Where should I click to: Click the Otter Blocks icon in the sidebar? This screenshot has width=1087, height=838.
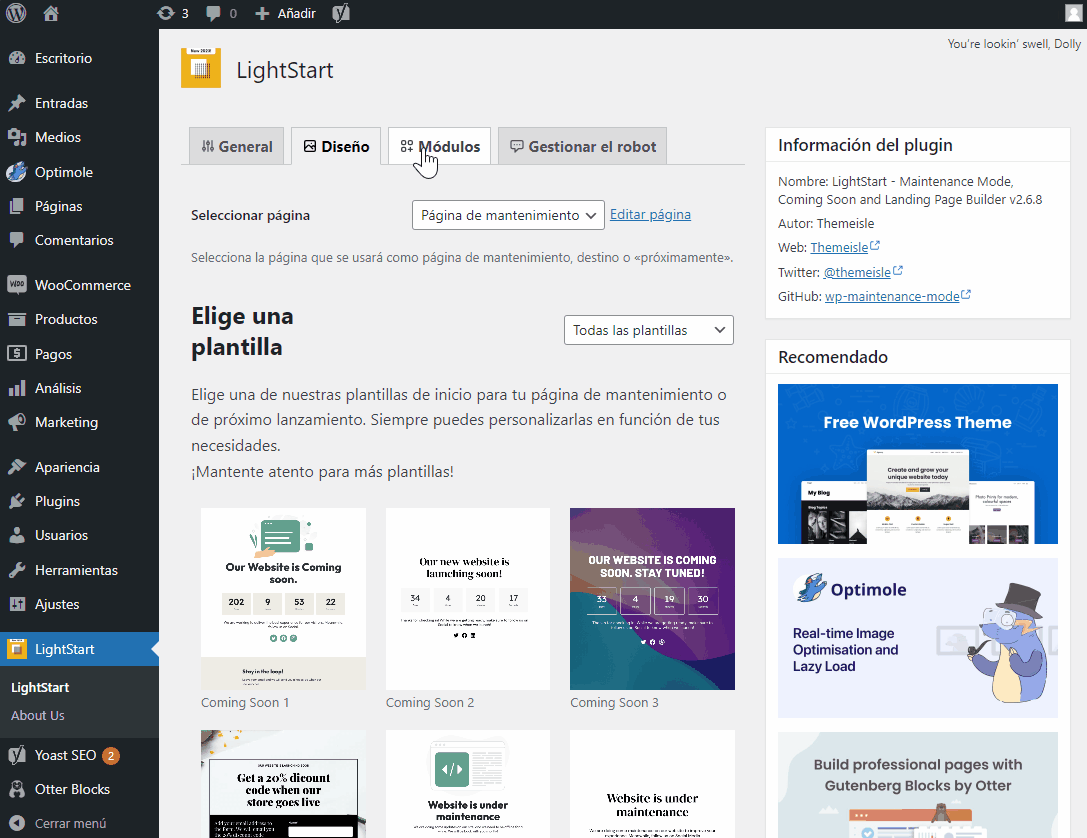(17, 789)
